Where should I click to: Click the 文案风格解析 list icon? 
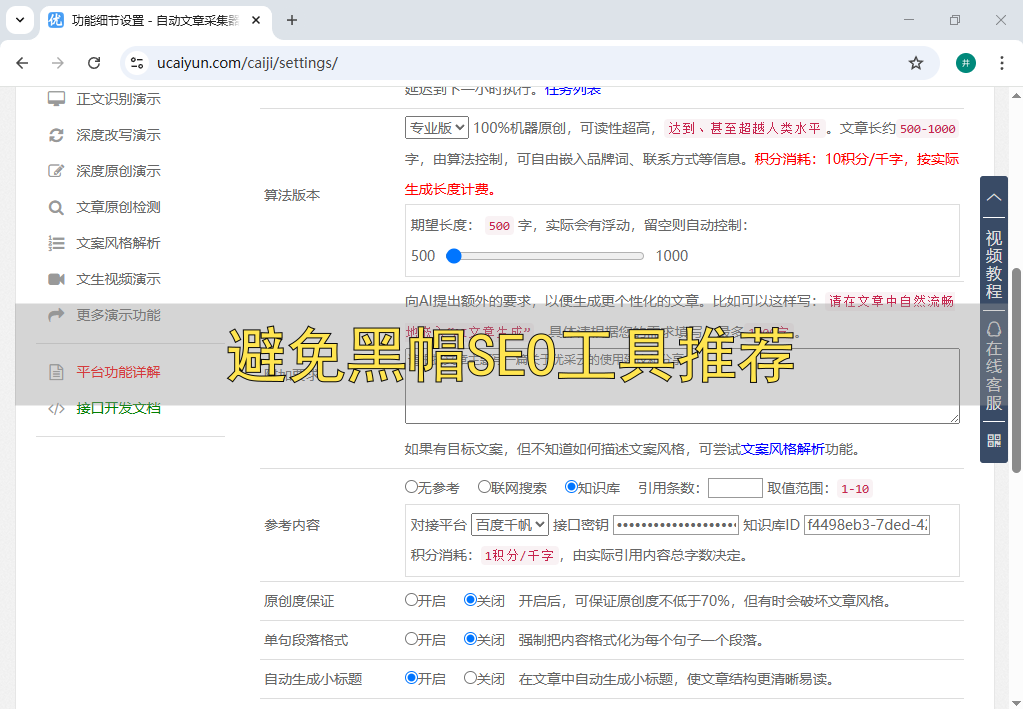pos(56,243)
